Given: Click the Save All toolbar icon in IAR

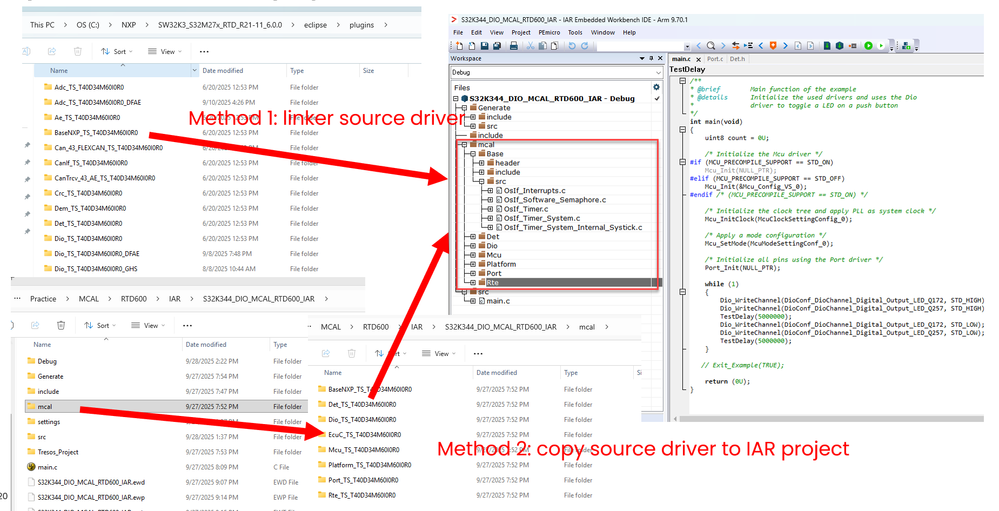Looking at the screenshot, I should pyautogui.click(x=496, y=46).
